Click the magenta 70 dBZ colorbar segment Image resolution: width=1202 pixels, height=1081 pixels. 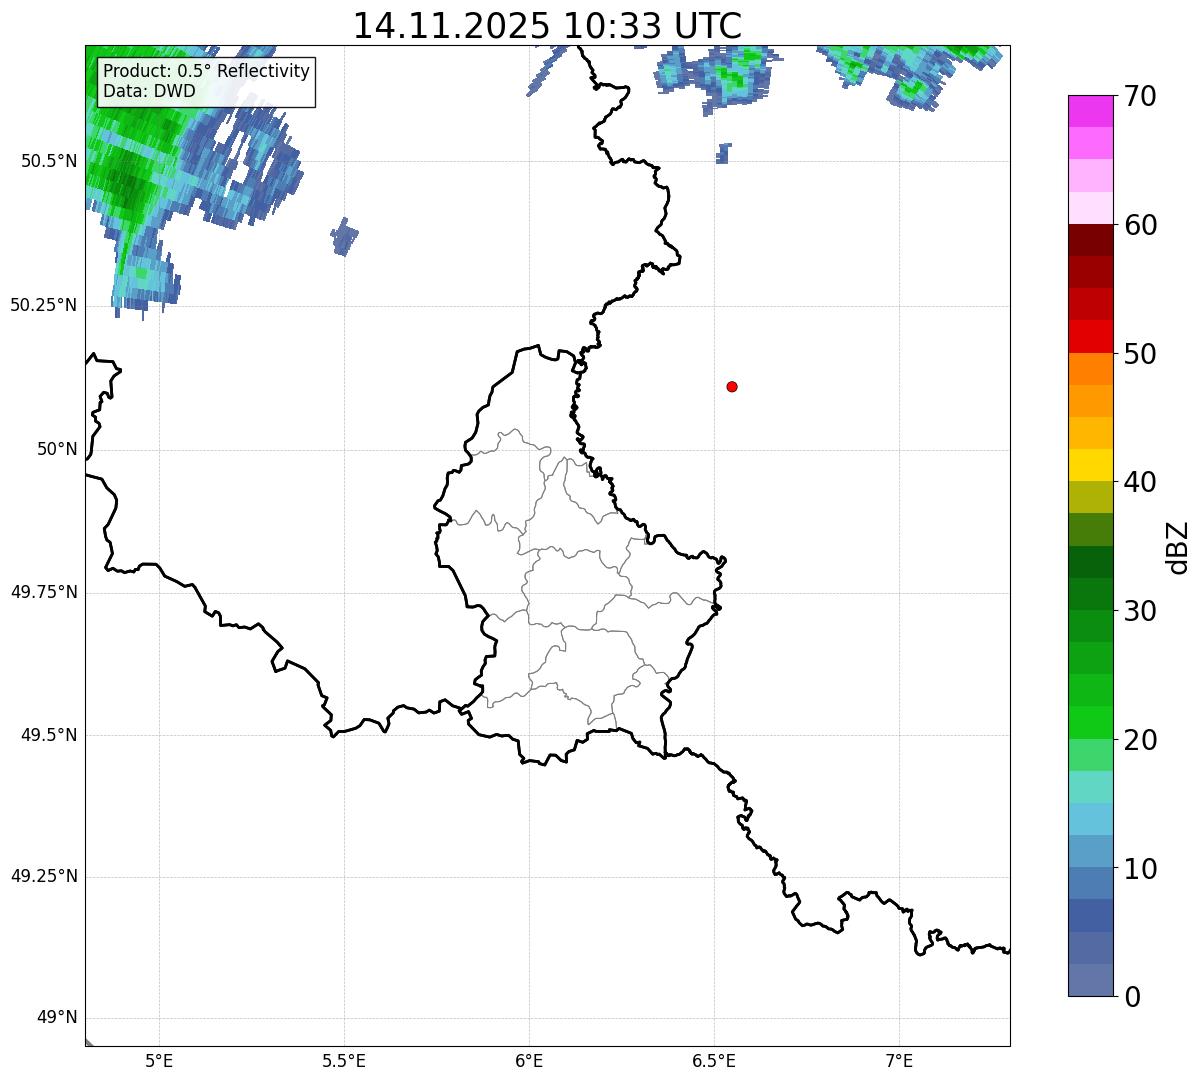[1091, 111]
